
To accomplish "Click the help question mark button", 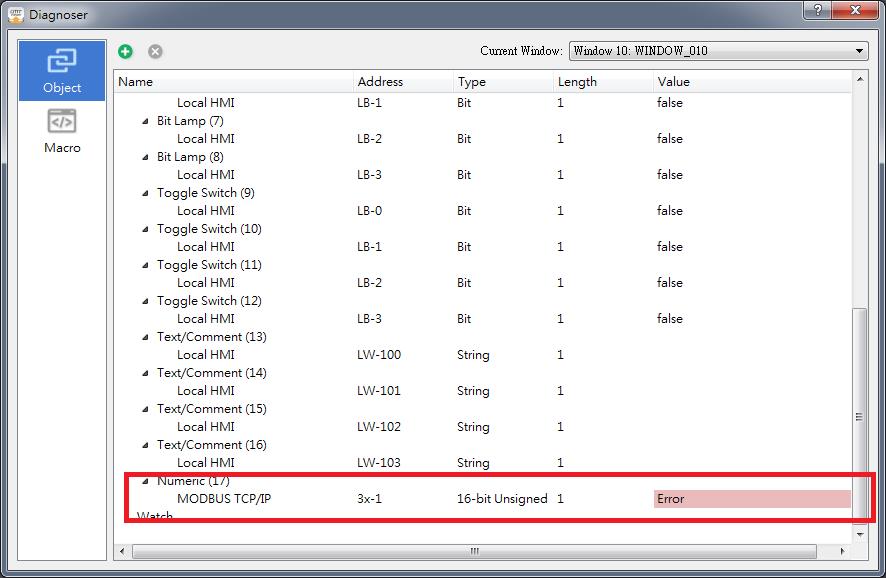I will [817, 11].
